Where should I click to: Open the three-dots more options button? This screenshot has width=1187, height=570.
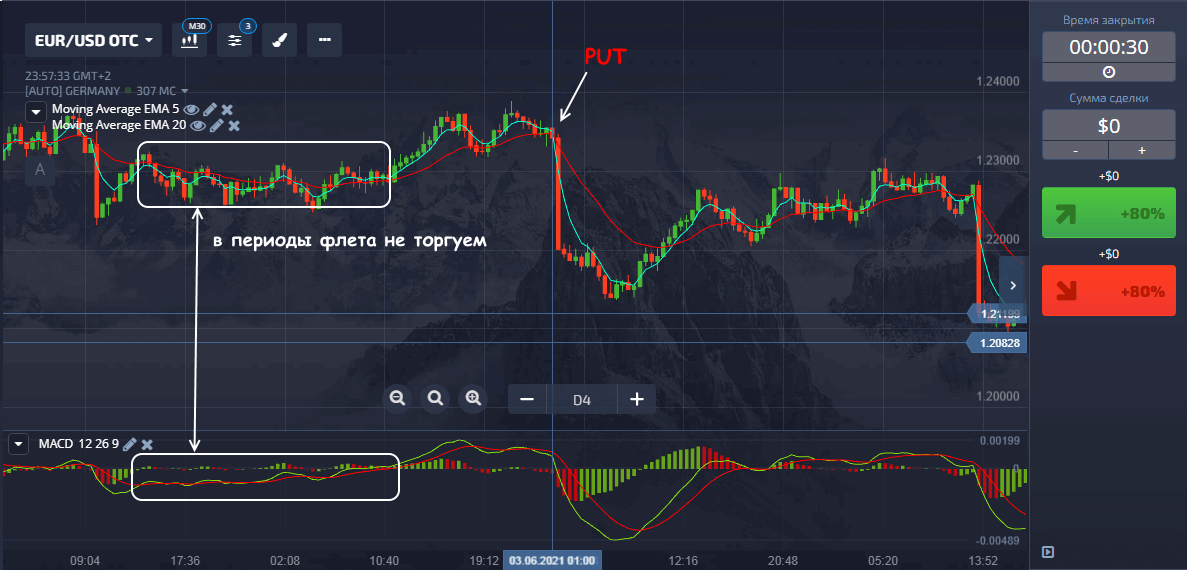click(324, 41)
